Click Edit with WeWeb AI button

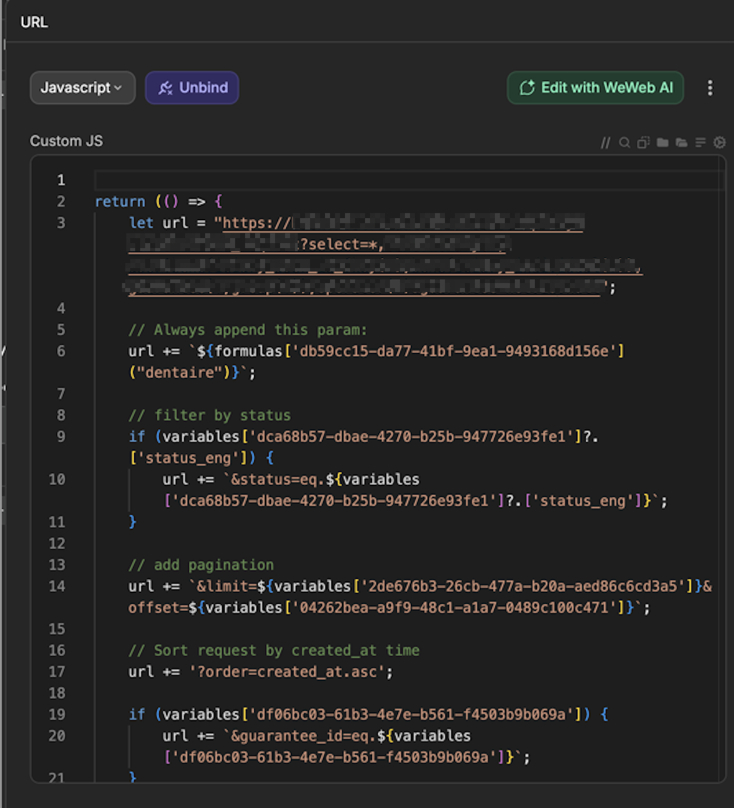(595, 88)
